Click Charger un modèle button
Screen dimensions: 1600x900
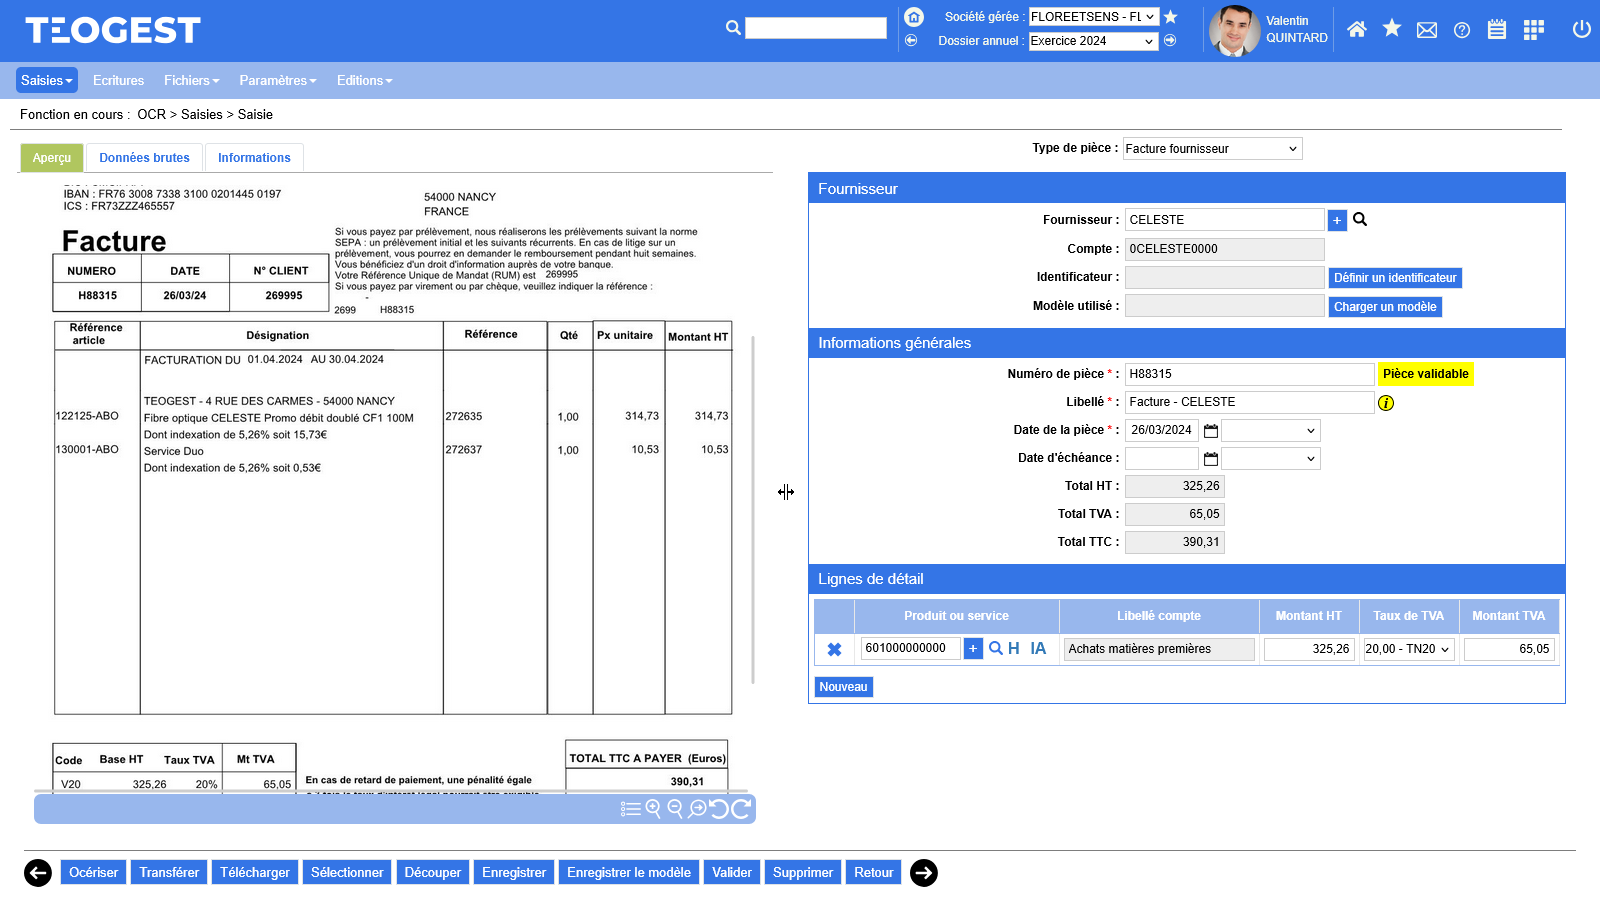[1385, 307]
